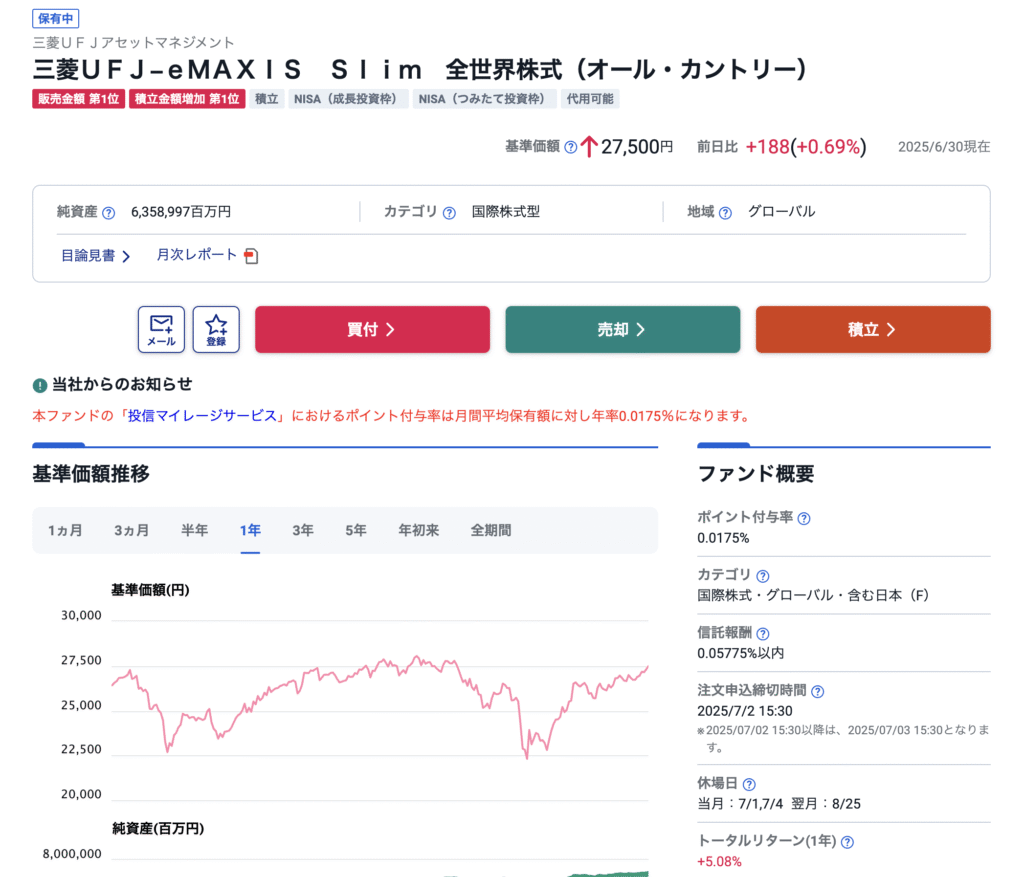1024x877 pixels.
Task: Click the 2025/6/30現在 date text
Action: click(x=944, y=147)
